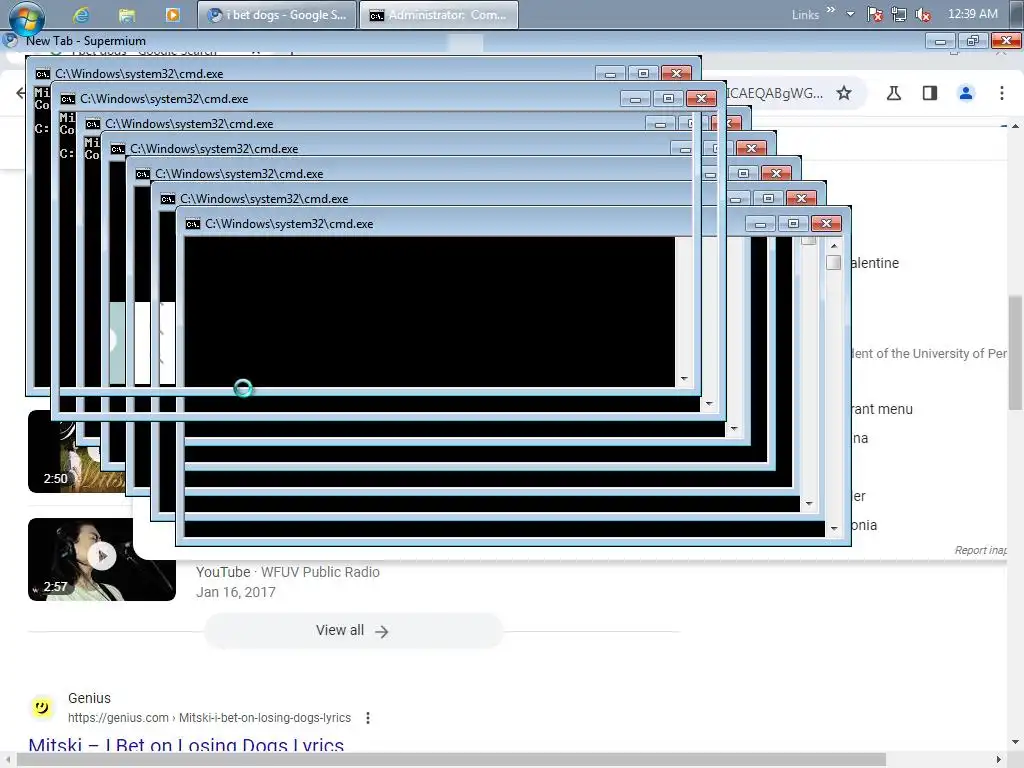
Task: Select the fourth cmd.exe window title
Action: [x=214, y=149]
